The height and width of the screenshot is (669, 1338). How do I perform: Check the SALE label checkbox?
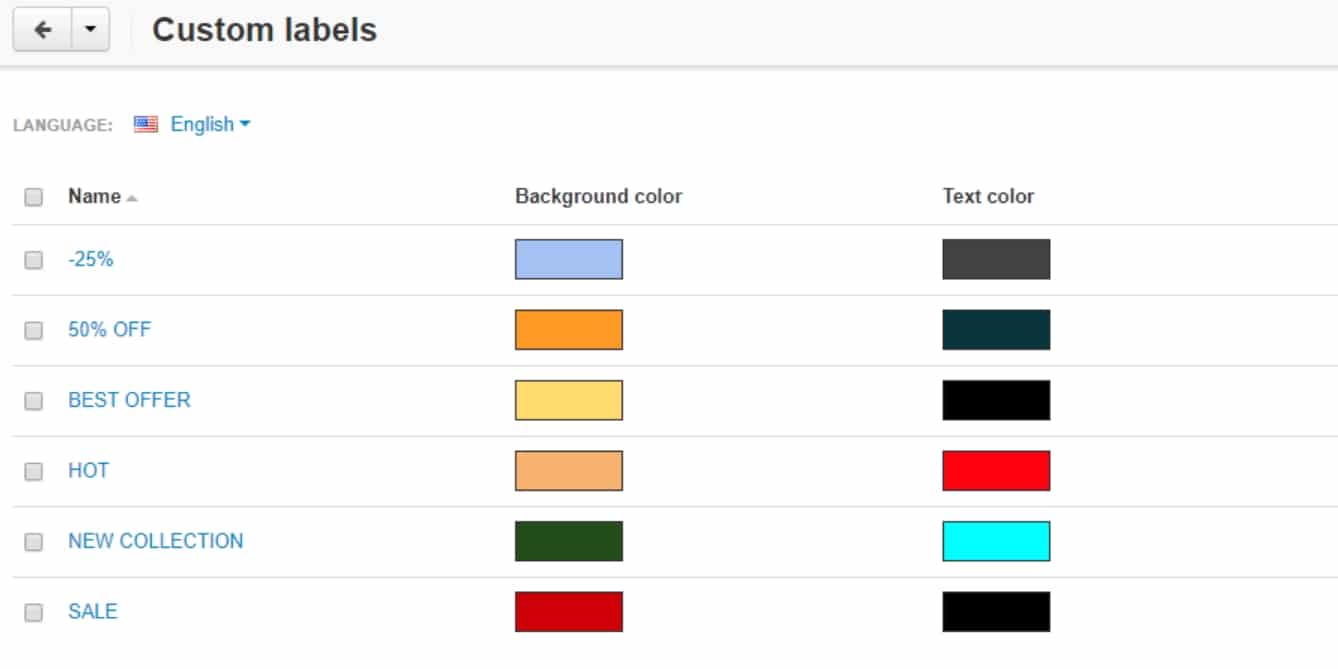tap(34, 612)
